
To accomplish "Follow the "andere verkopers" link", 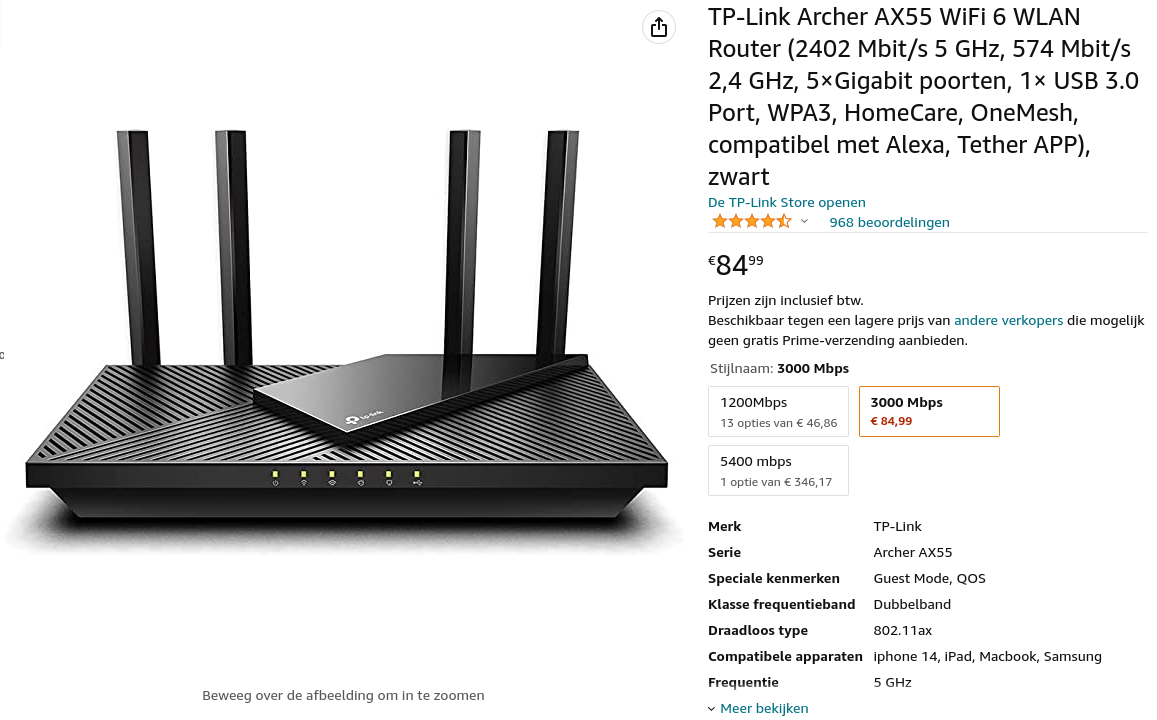I will (x=1008, y=320).
